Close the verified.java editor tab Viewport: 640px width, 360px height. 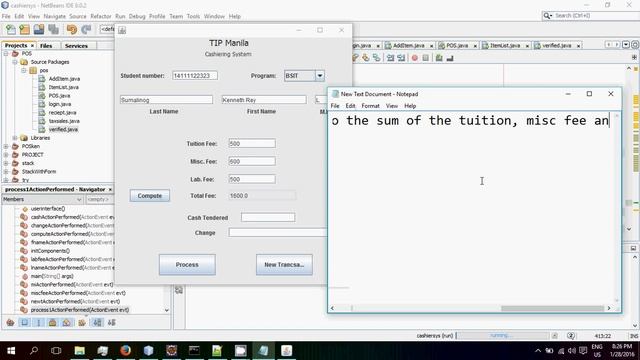(578, 46)
